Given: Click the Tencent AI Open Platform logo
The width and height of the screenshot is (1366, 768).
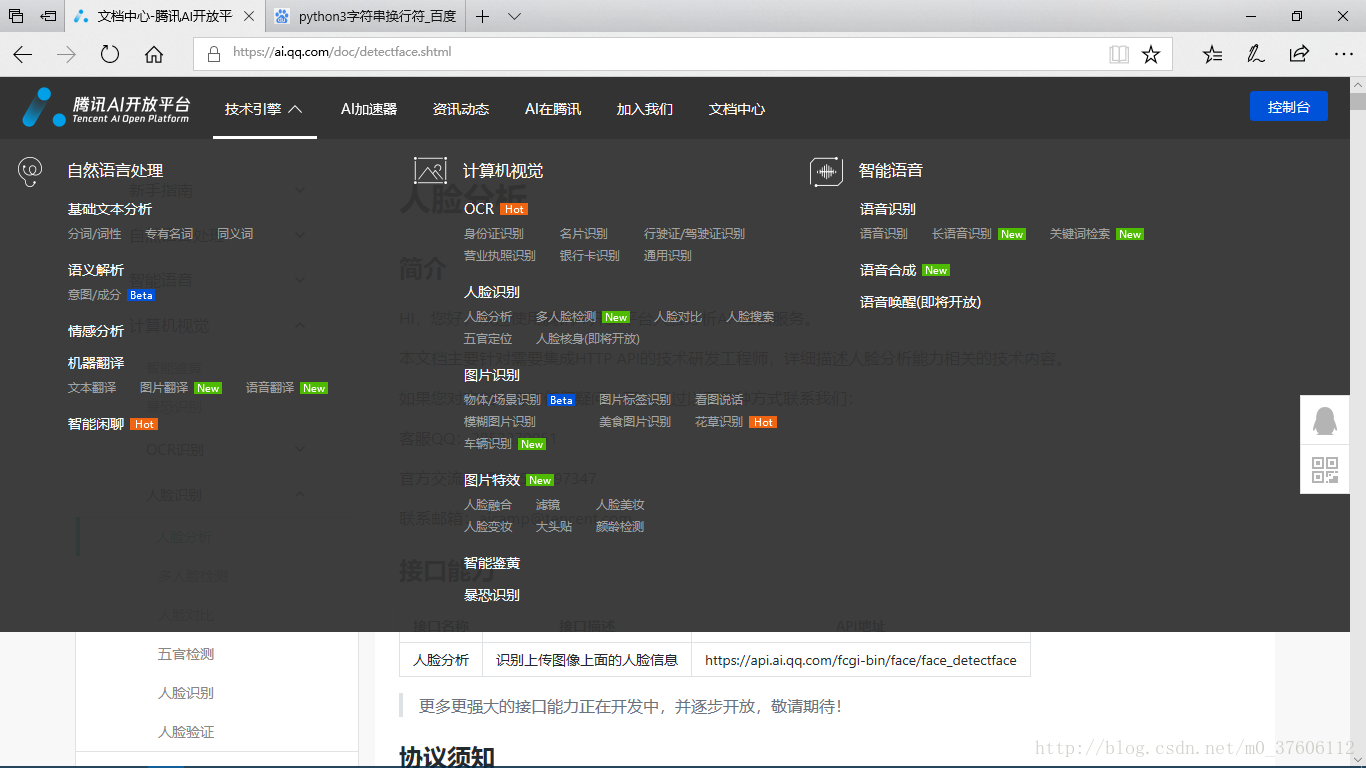Looking at the screenshot, I should pos(106,108).
